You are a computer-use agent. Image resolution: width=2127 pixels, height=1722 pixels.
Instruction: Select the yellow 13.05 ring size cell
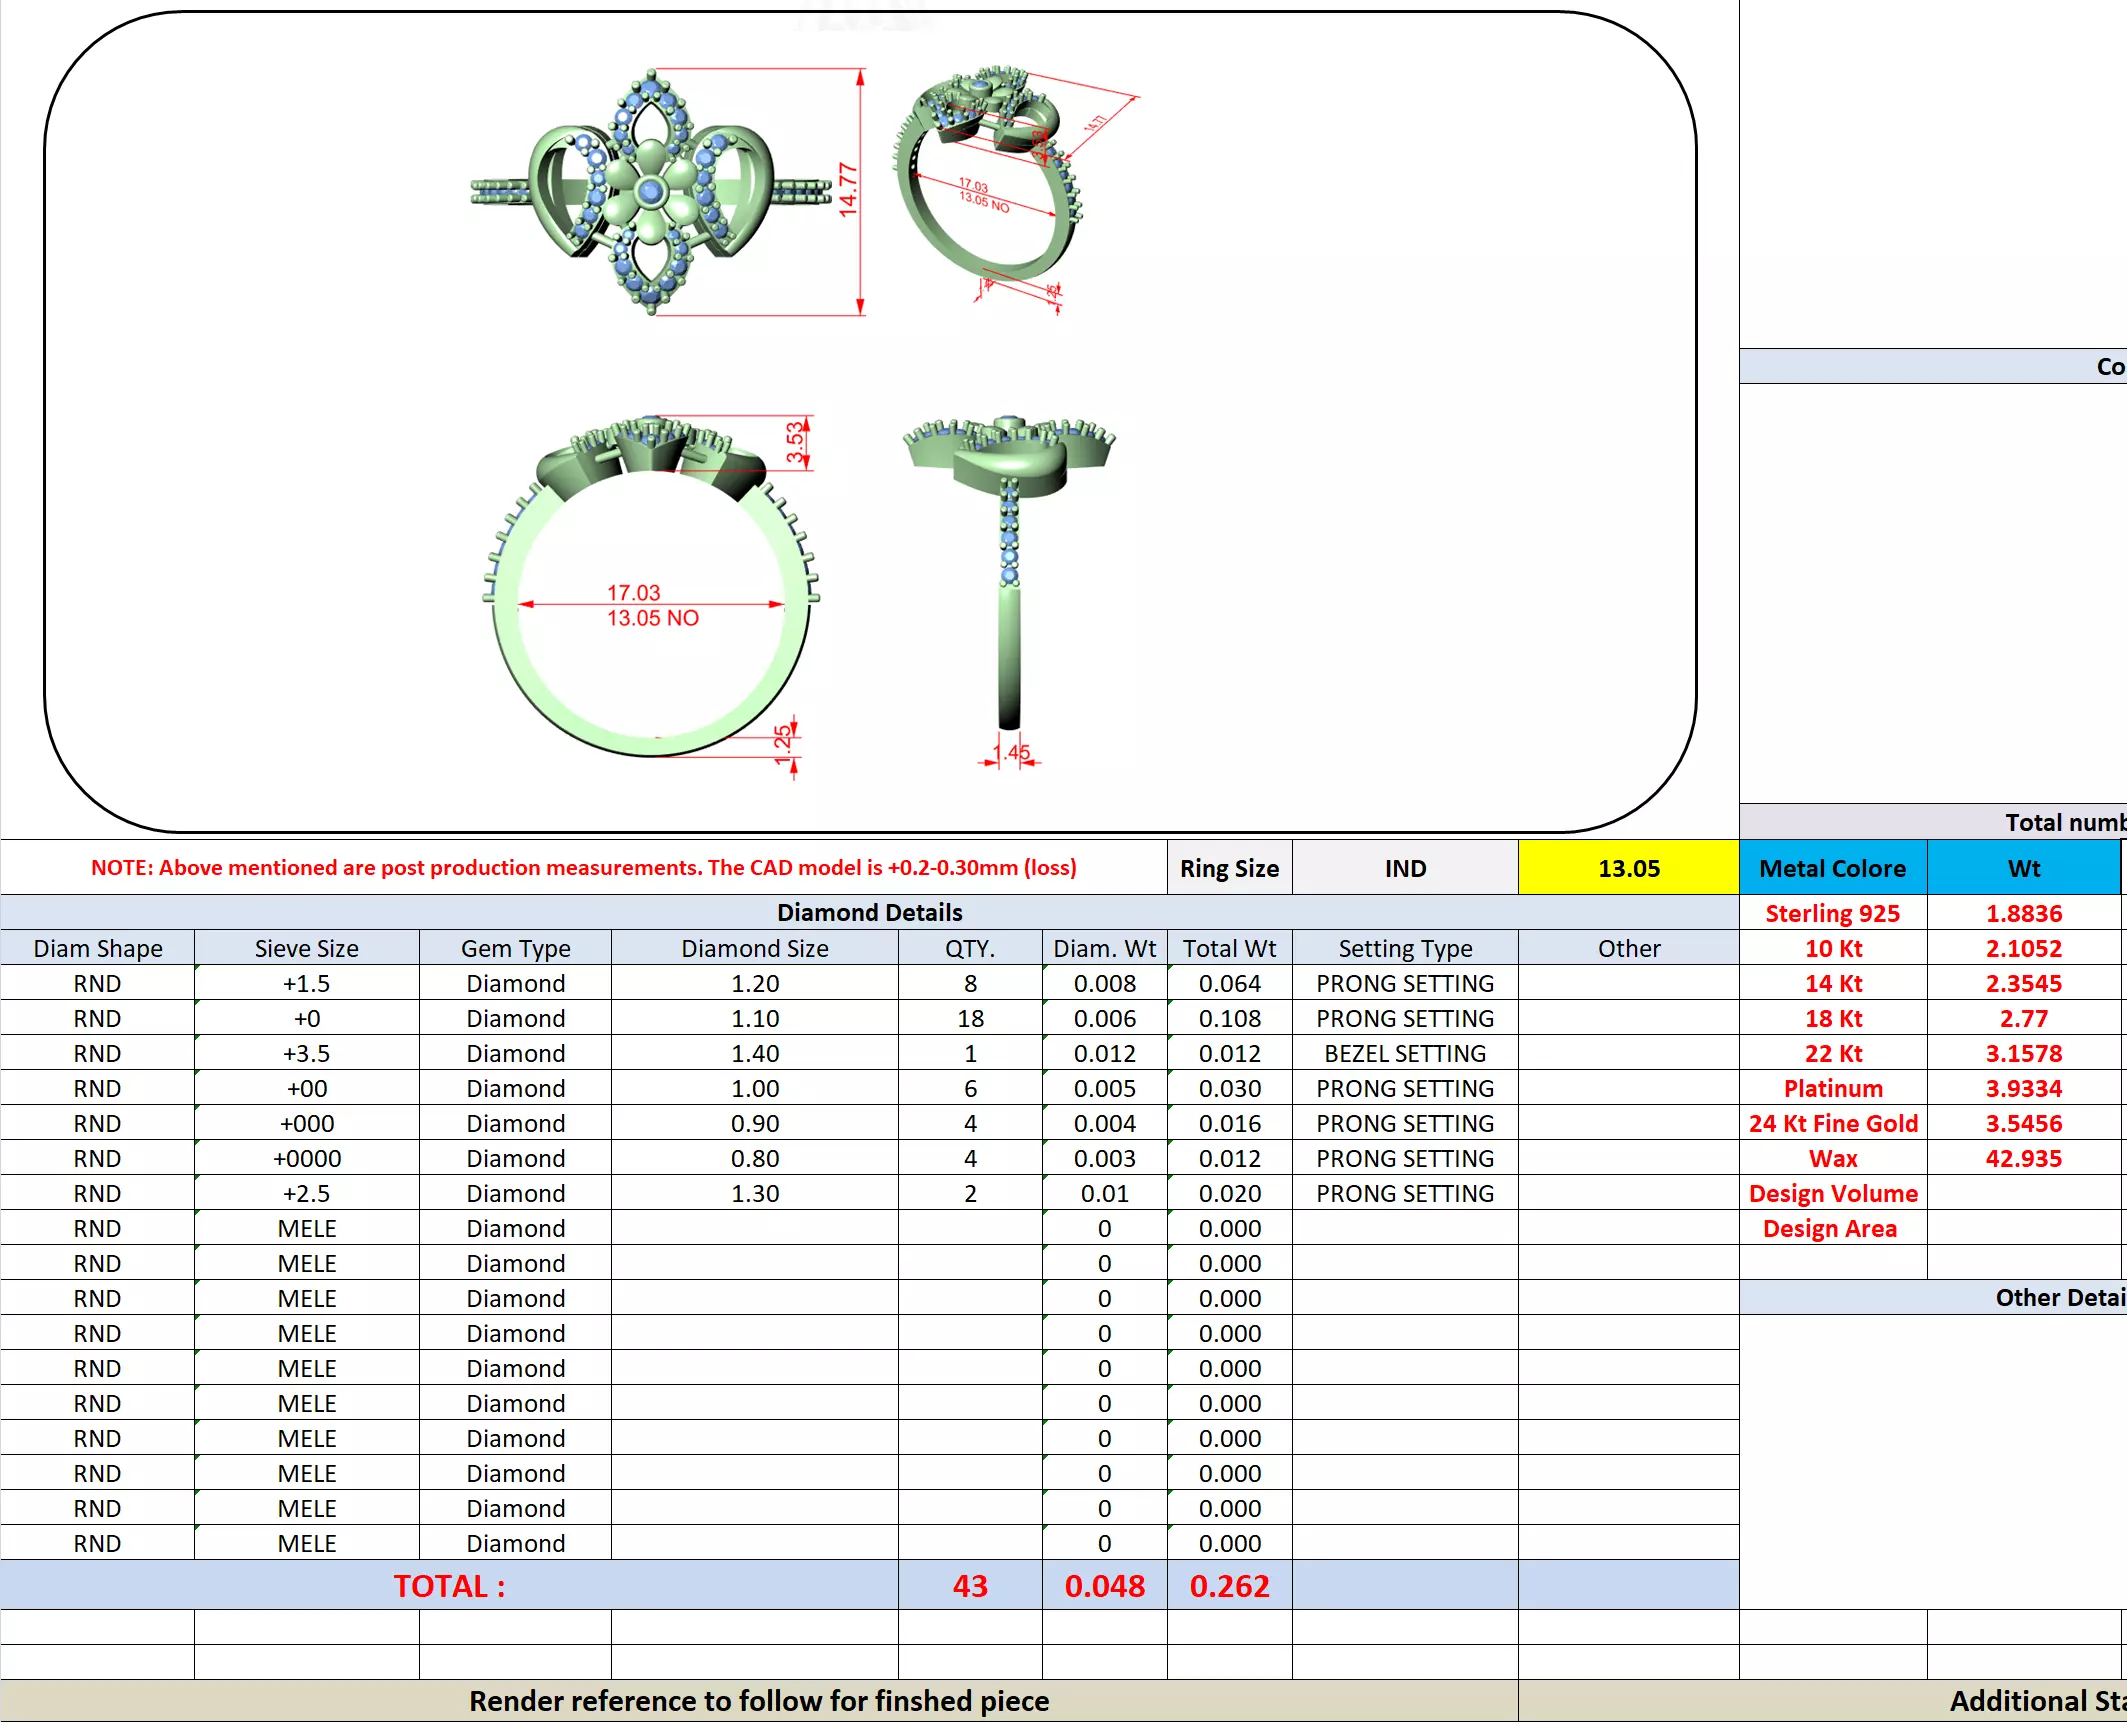tap(1628, 868)
